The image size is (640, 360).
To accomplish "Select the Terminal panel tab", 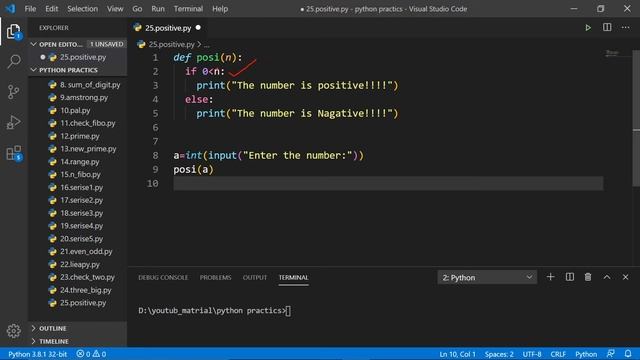I will [x=293, y=278].
